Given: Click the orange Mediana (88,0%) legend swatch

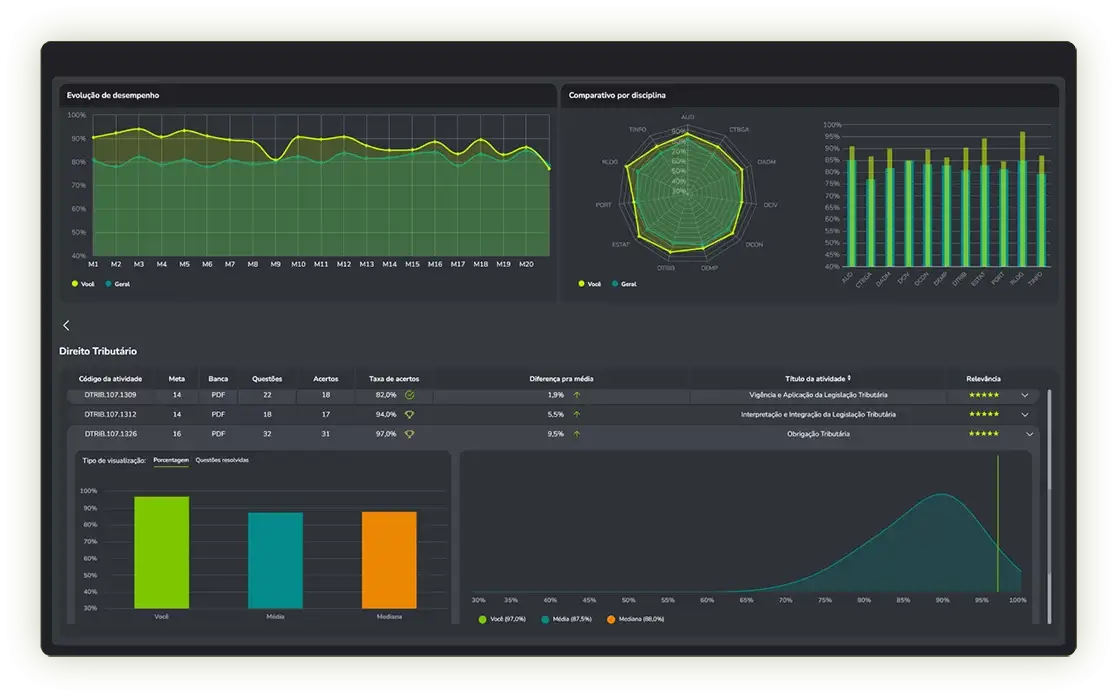Looking at the screenshot, I should tap(611, 619).
